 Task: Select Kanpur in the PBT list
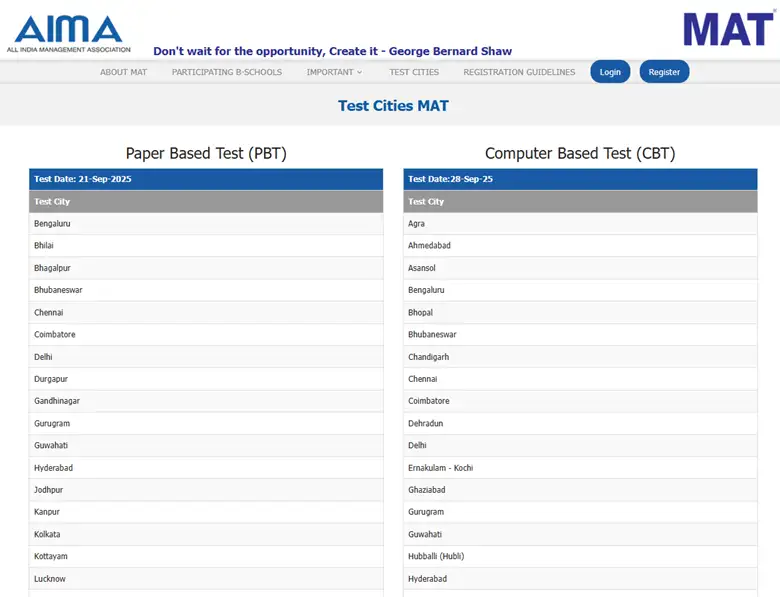206,512
